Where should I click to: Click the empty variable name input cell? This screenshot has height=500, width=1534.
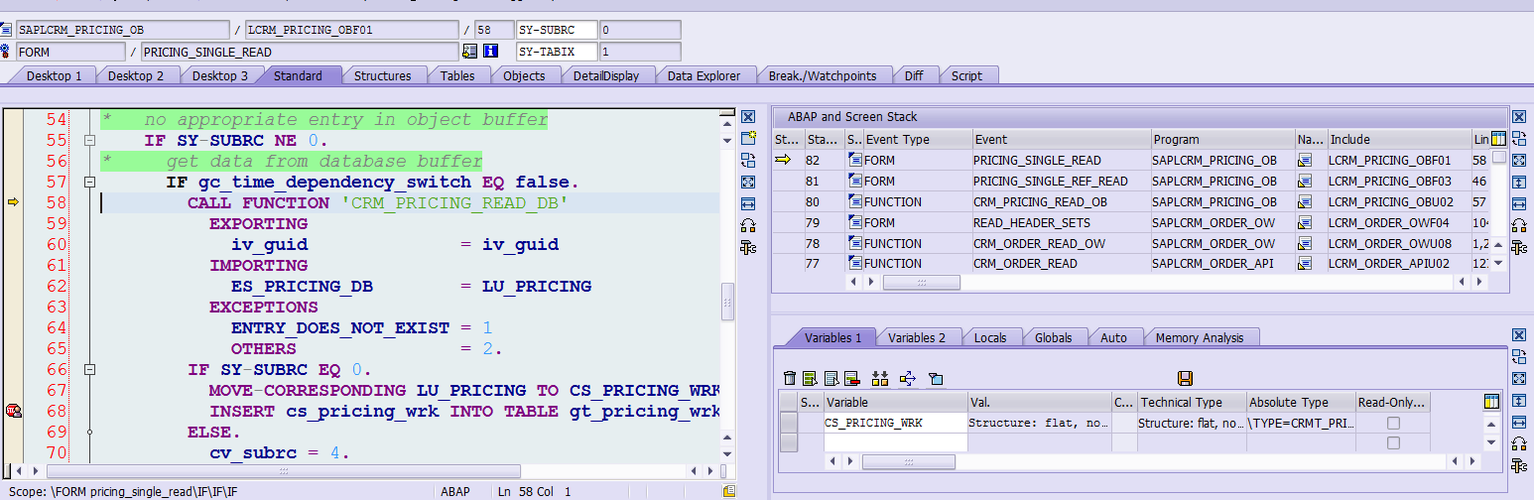tap(895, 442)
